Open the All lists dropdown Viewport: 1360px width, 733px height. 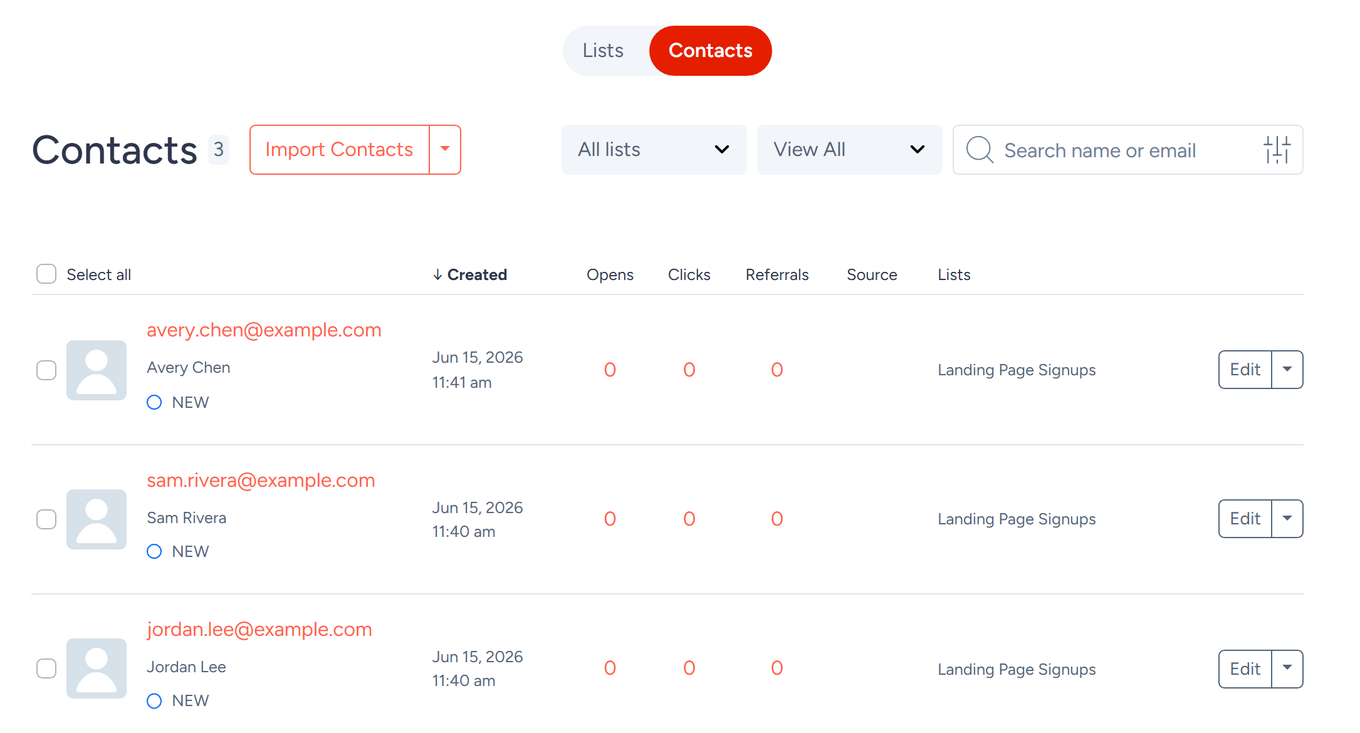654,150
